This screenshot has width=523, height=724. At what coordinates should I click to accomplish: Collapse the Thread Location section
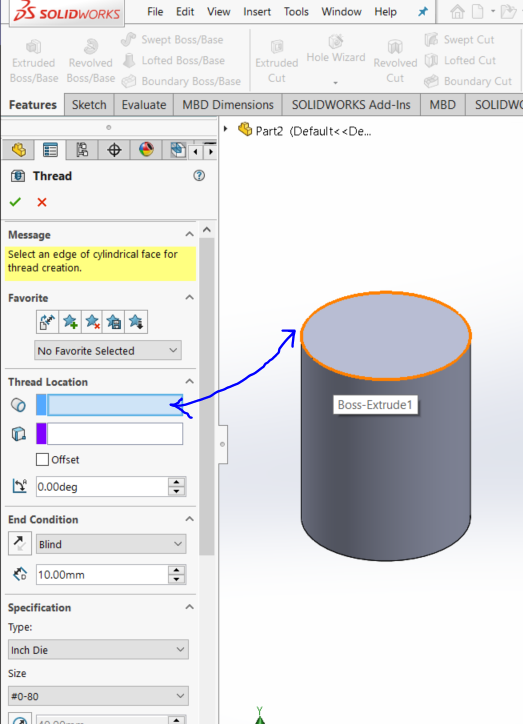(x=189, y=381)
